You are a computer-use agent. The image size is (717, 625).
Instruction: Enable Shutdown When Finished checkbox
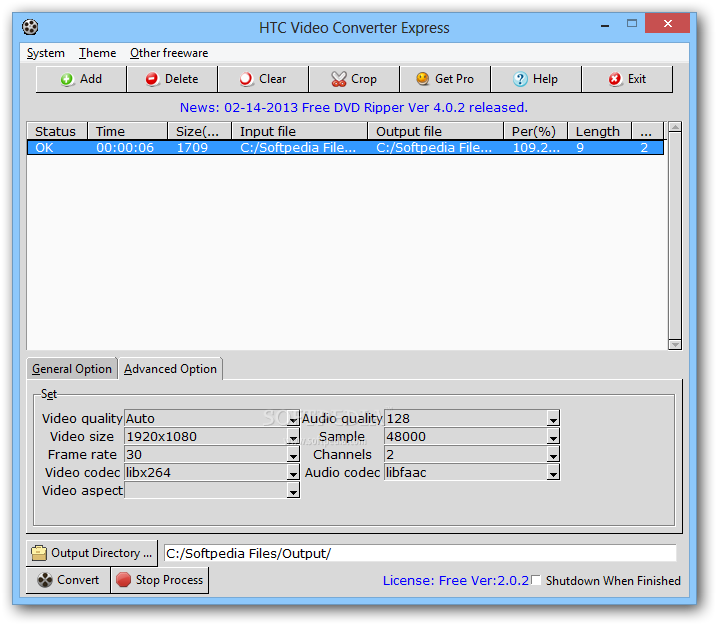tap(536, 580)
